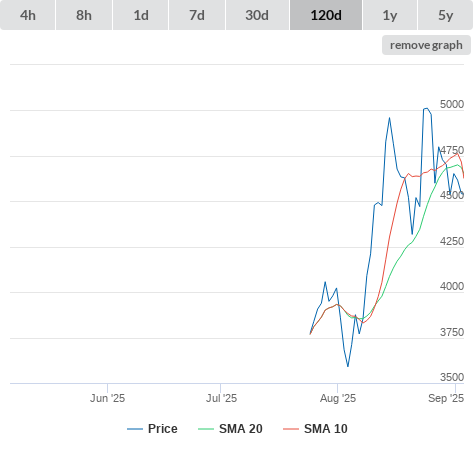Switch the chart to 1y range
Screen dimensions: 474x455
pyautogui.click(x=390, y=15)
